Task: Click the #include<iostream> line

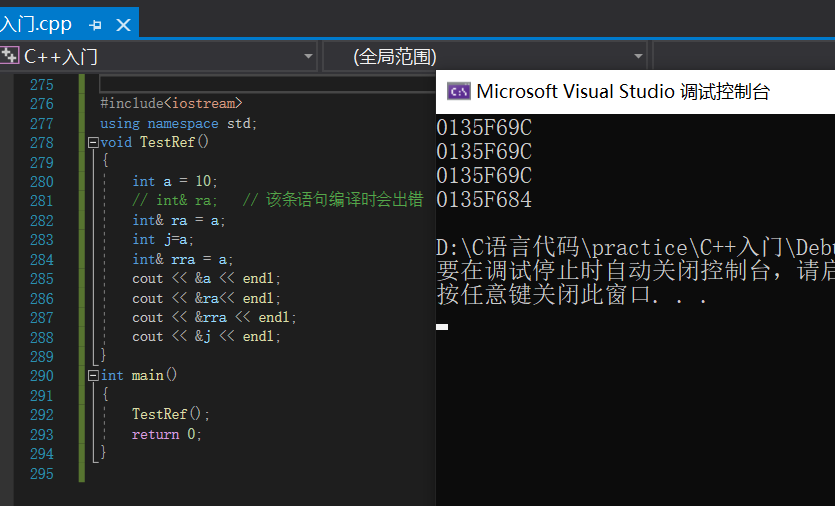Action: click(171, 103)
